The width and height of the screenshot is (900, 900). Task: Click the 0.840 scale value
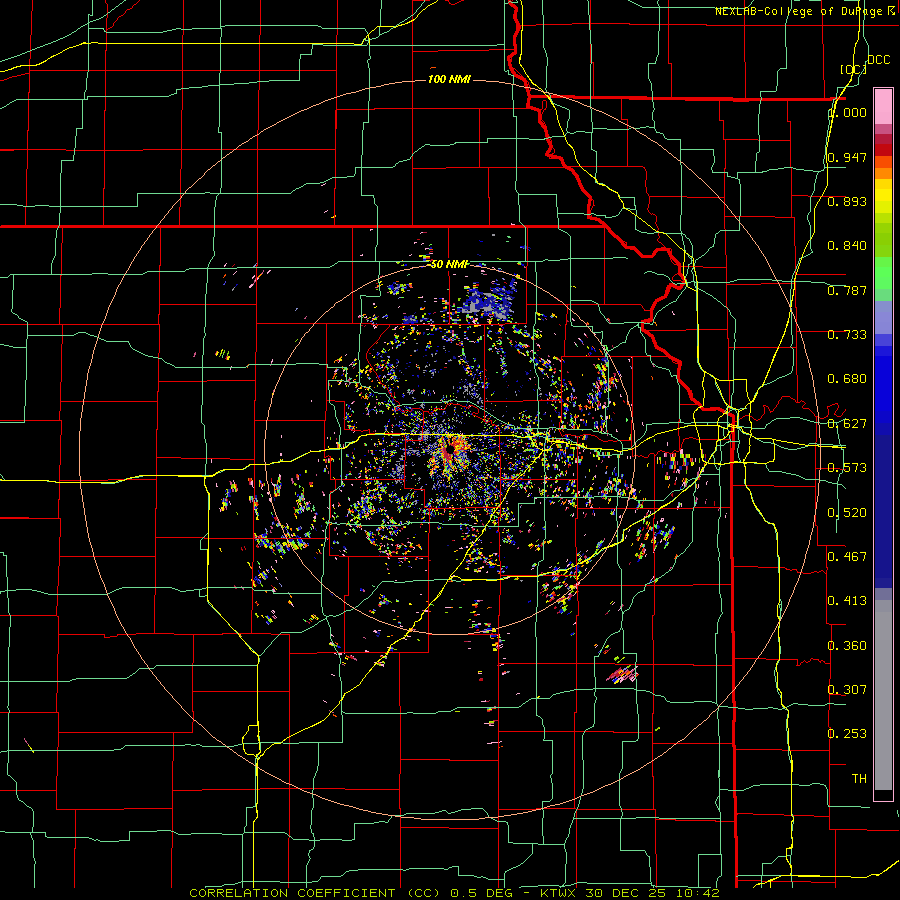click(847, 246)
